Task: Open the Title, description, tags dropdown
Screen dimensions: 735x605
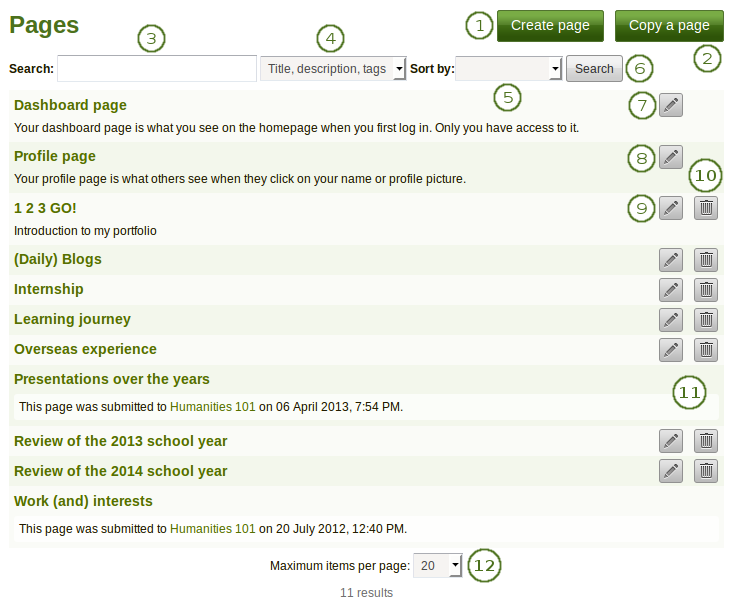Action: click(x=333, y=68)
